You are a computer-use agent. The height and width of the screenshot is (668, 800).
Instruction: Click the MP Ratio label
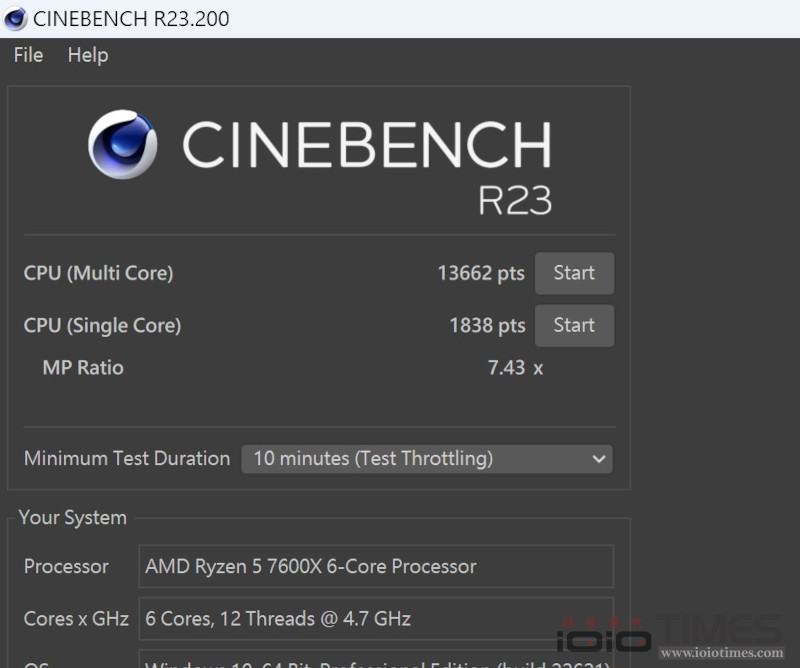tap(83, 367)
